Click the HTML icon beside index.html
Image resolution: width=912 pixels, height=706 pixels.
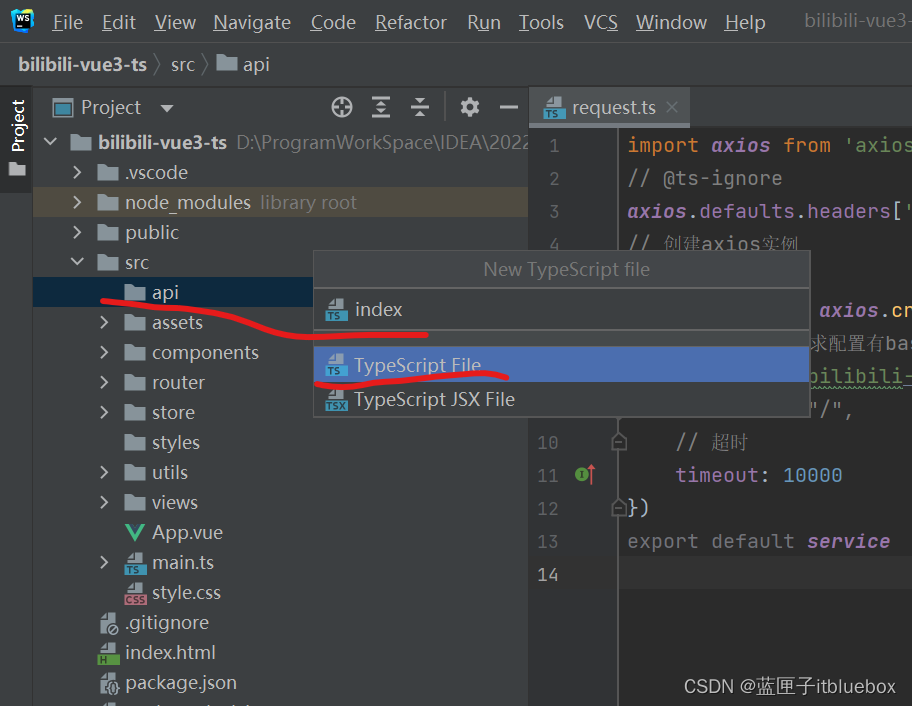tap(109, 653)
